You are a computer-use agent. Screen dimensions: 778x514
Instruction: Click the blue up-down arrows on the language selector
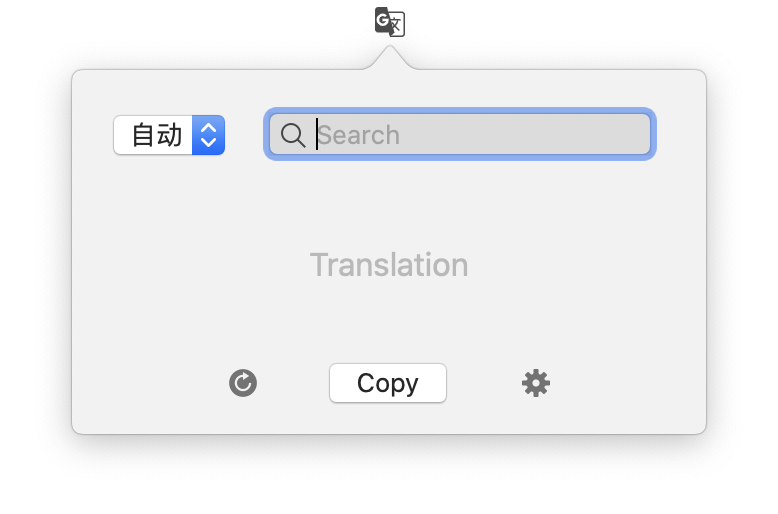(208, 135)
